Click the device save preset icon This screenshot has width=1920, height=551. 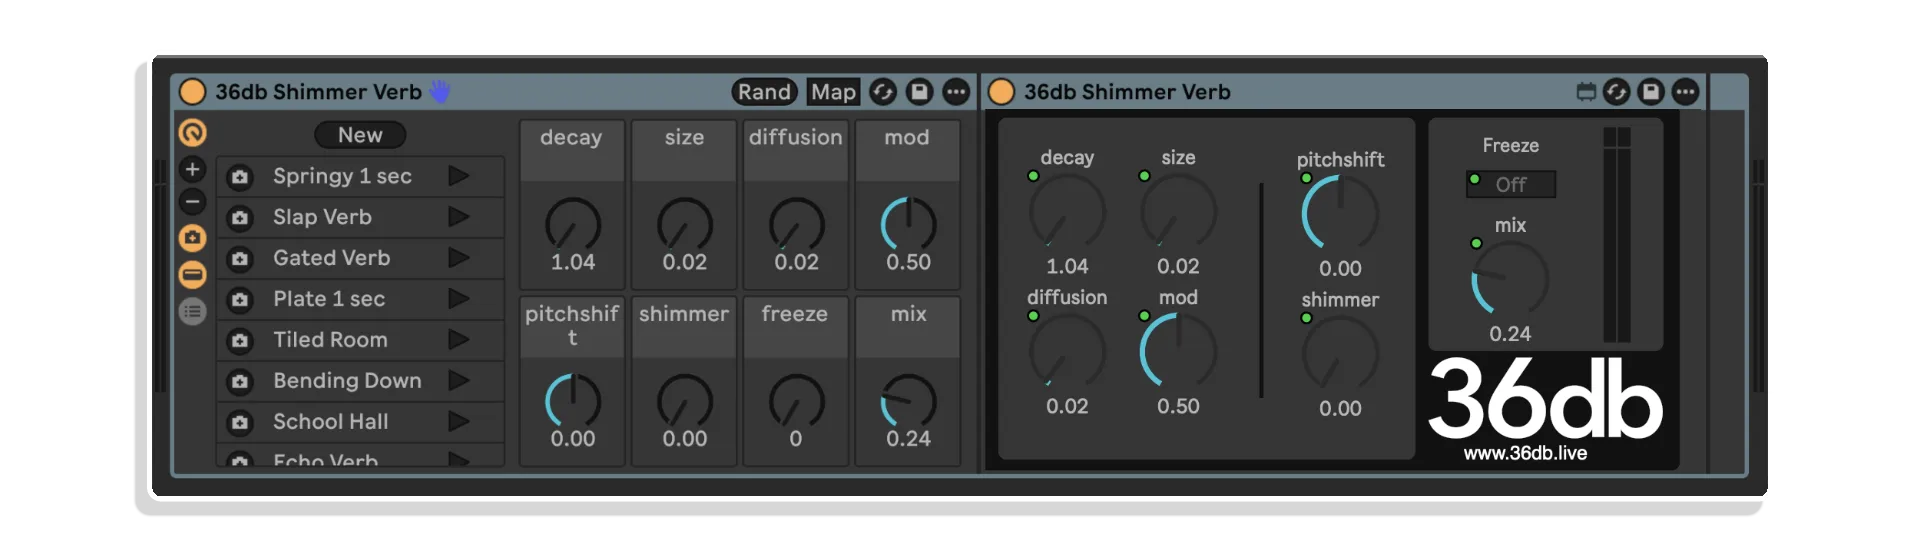tap(1651, 92)
